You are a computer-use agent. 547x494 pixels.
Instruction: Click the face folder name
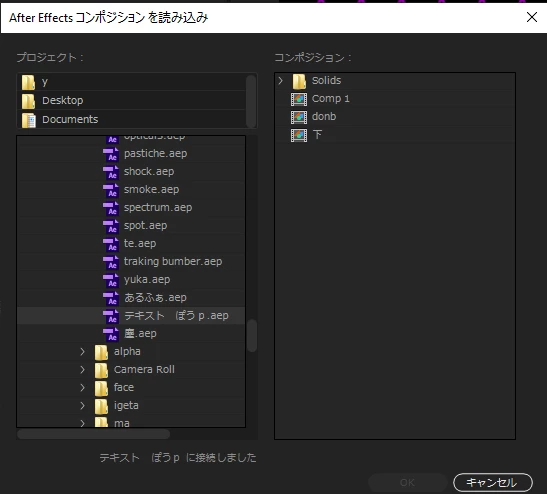coord(124,388)
